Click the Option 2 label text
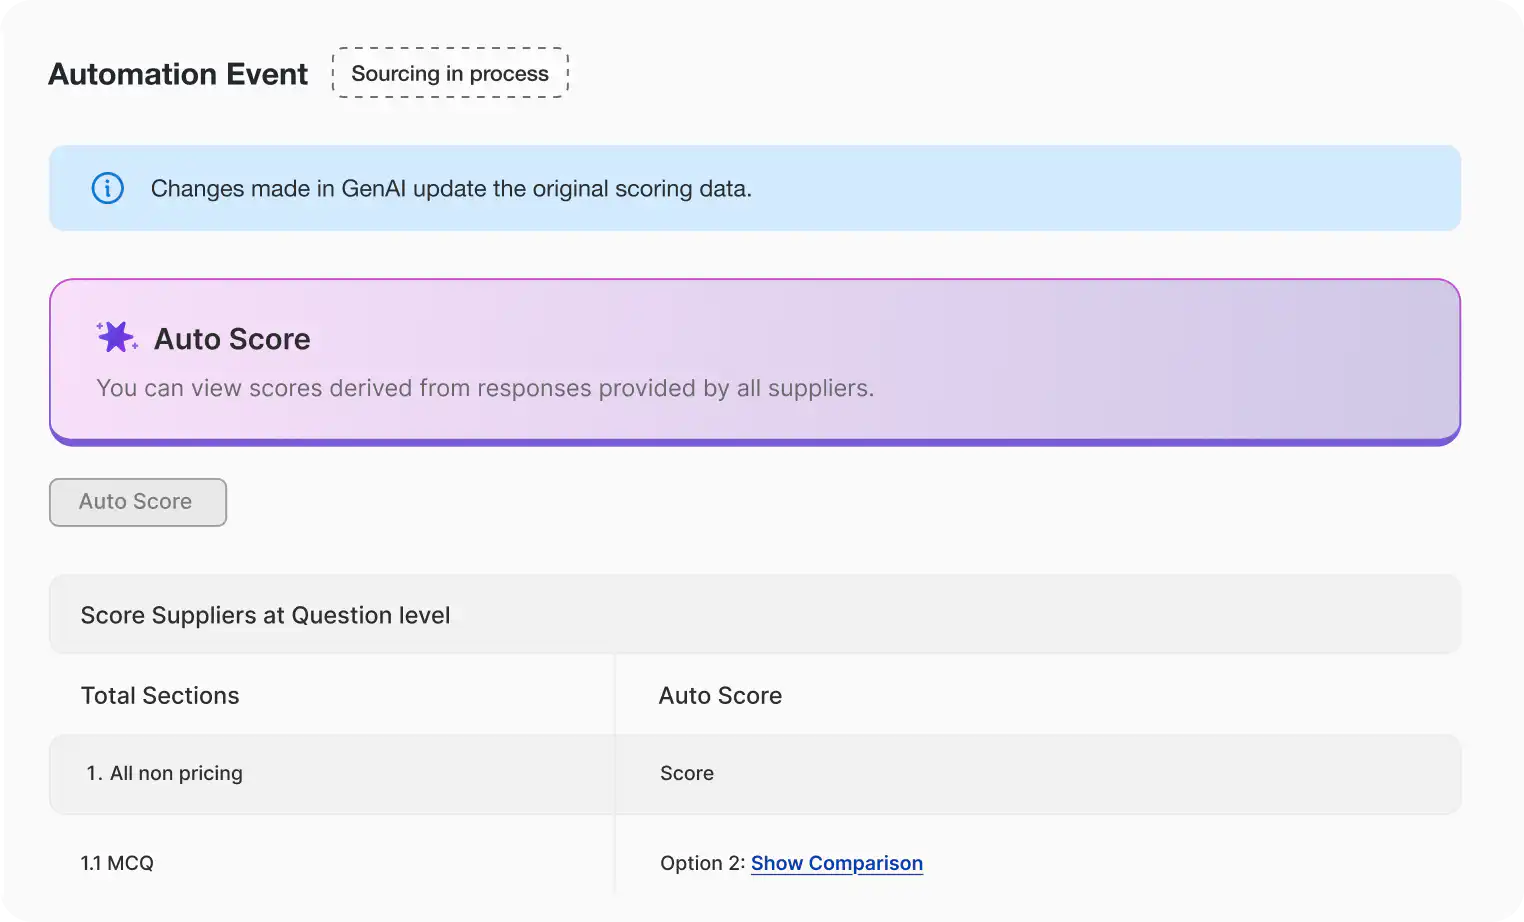Image resolution: width=1524 pixels, height=922 pixels. tap(702, 863)
